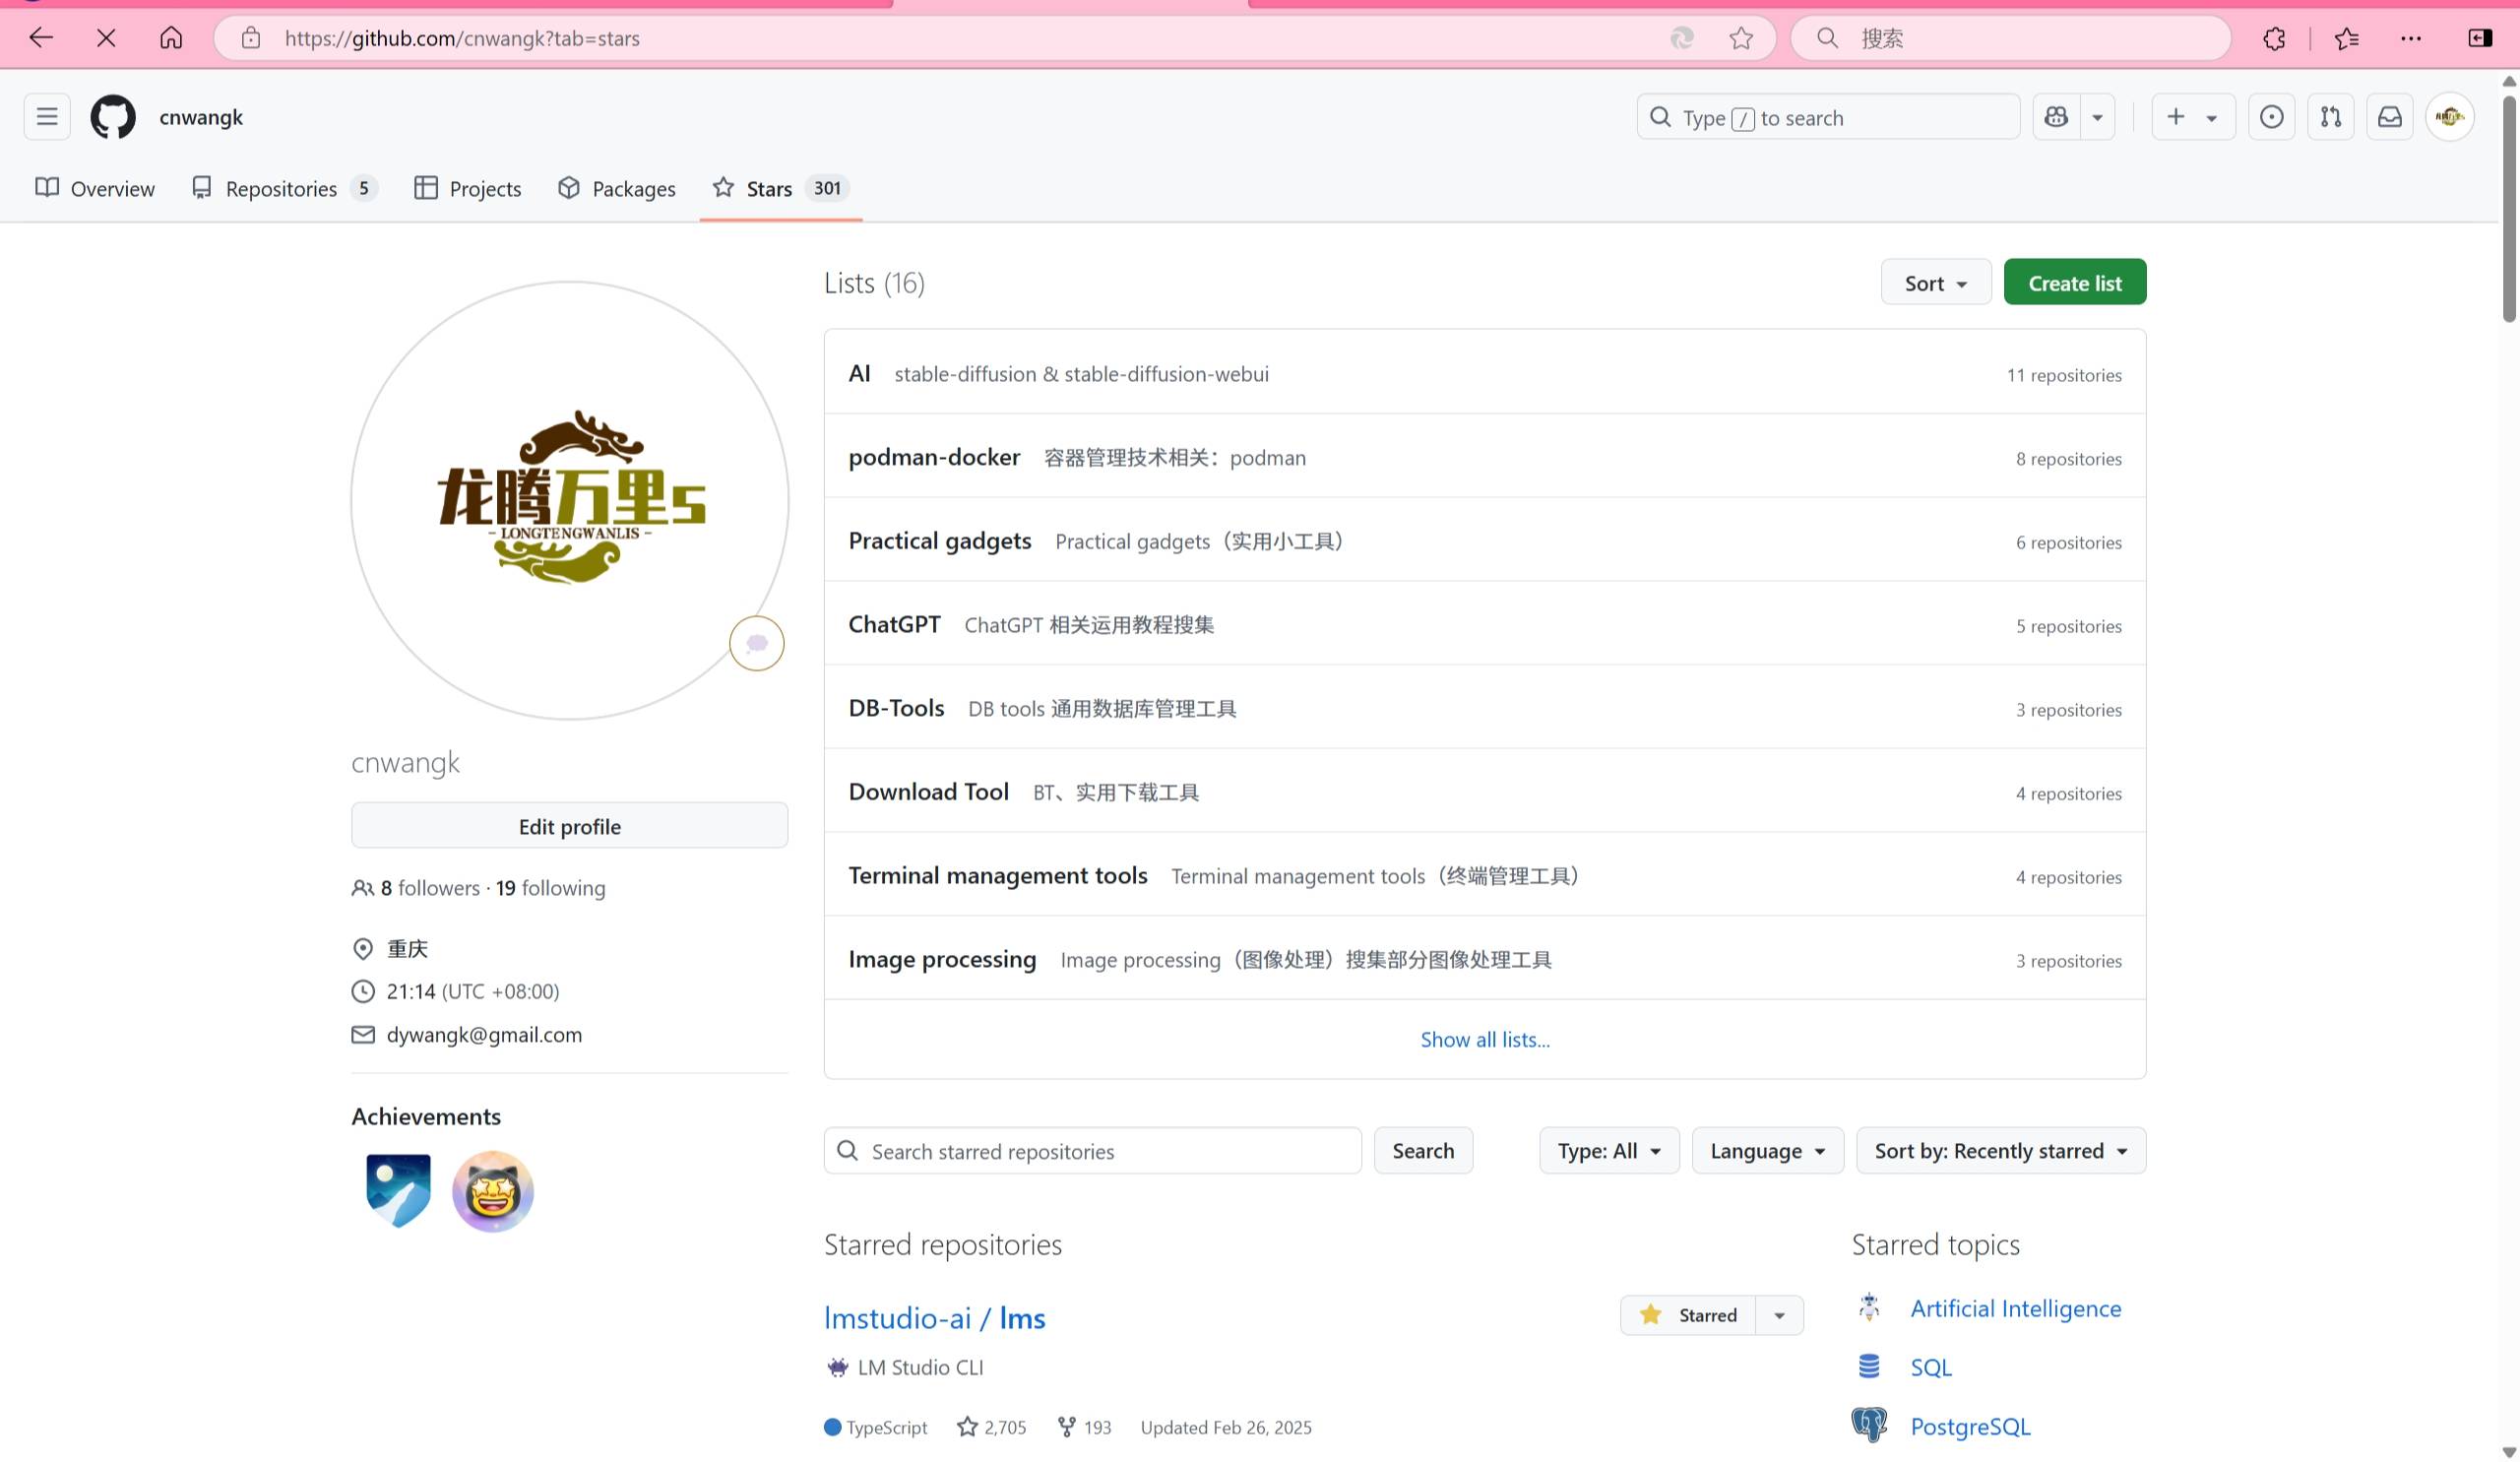This screenshot has width=2520, height=1462.
Task: Click the site lock icon in address bar
Action: pyautogui.click(x=251, y=38)
